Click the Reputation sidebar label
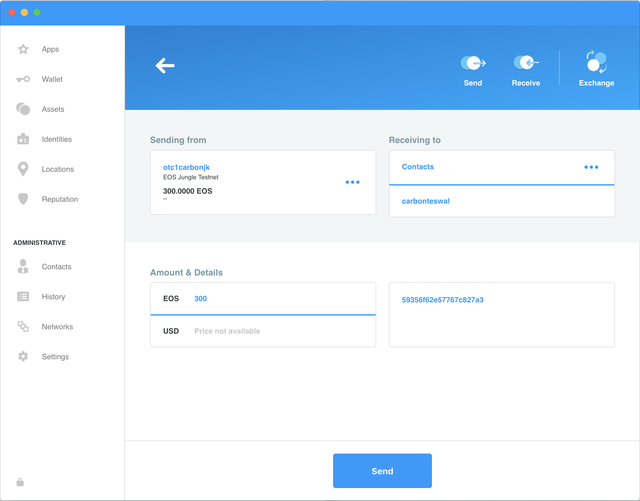640x501 pixels. click(60, 199)
